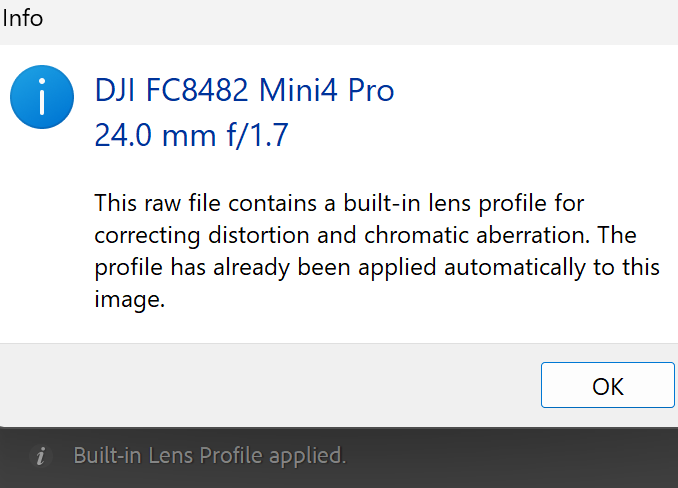The height and width of the screenshot is (488, 678).
Task: Click the small info icon in the status bar
Action: click(x=41, y=457)
